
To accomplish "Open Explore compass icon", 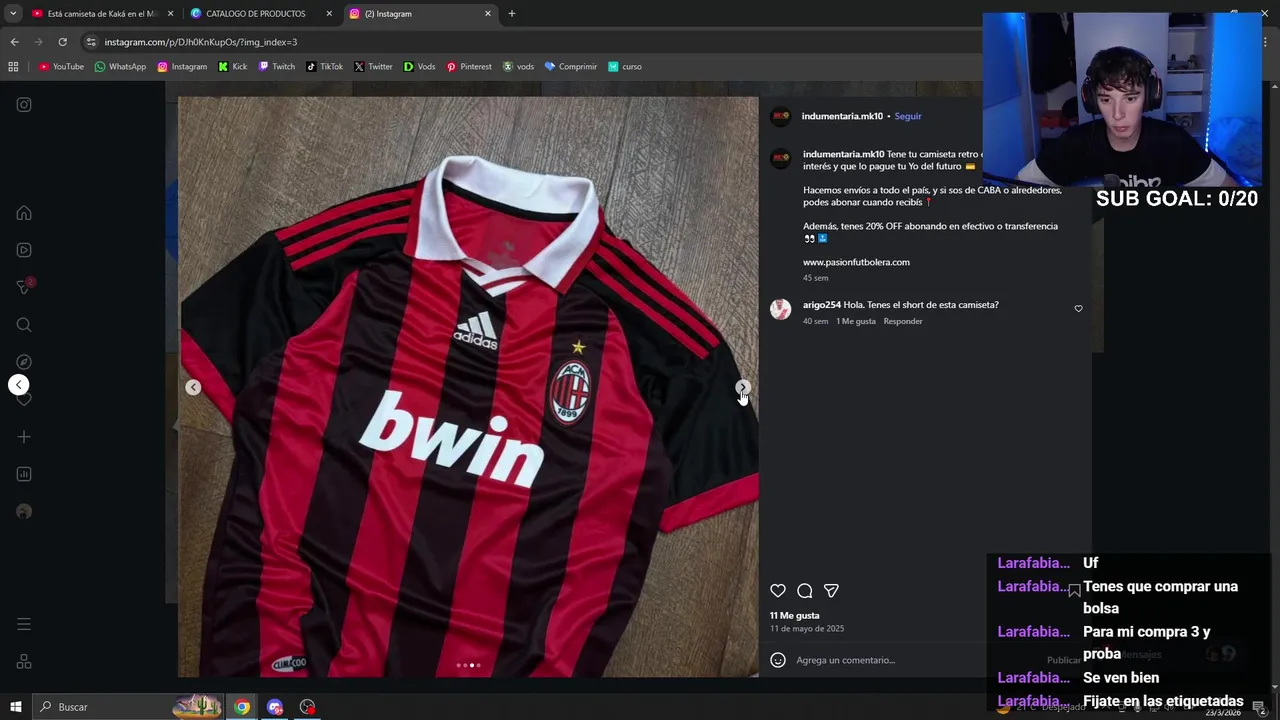I will pyautogui.click(x=24, y=362).
